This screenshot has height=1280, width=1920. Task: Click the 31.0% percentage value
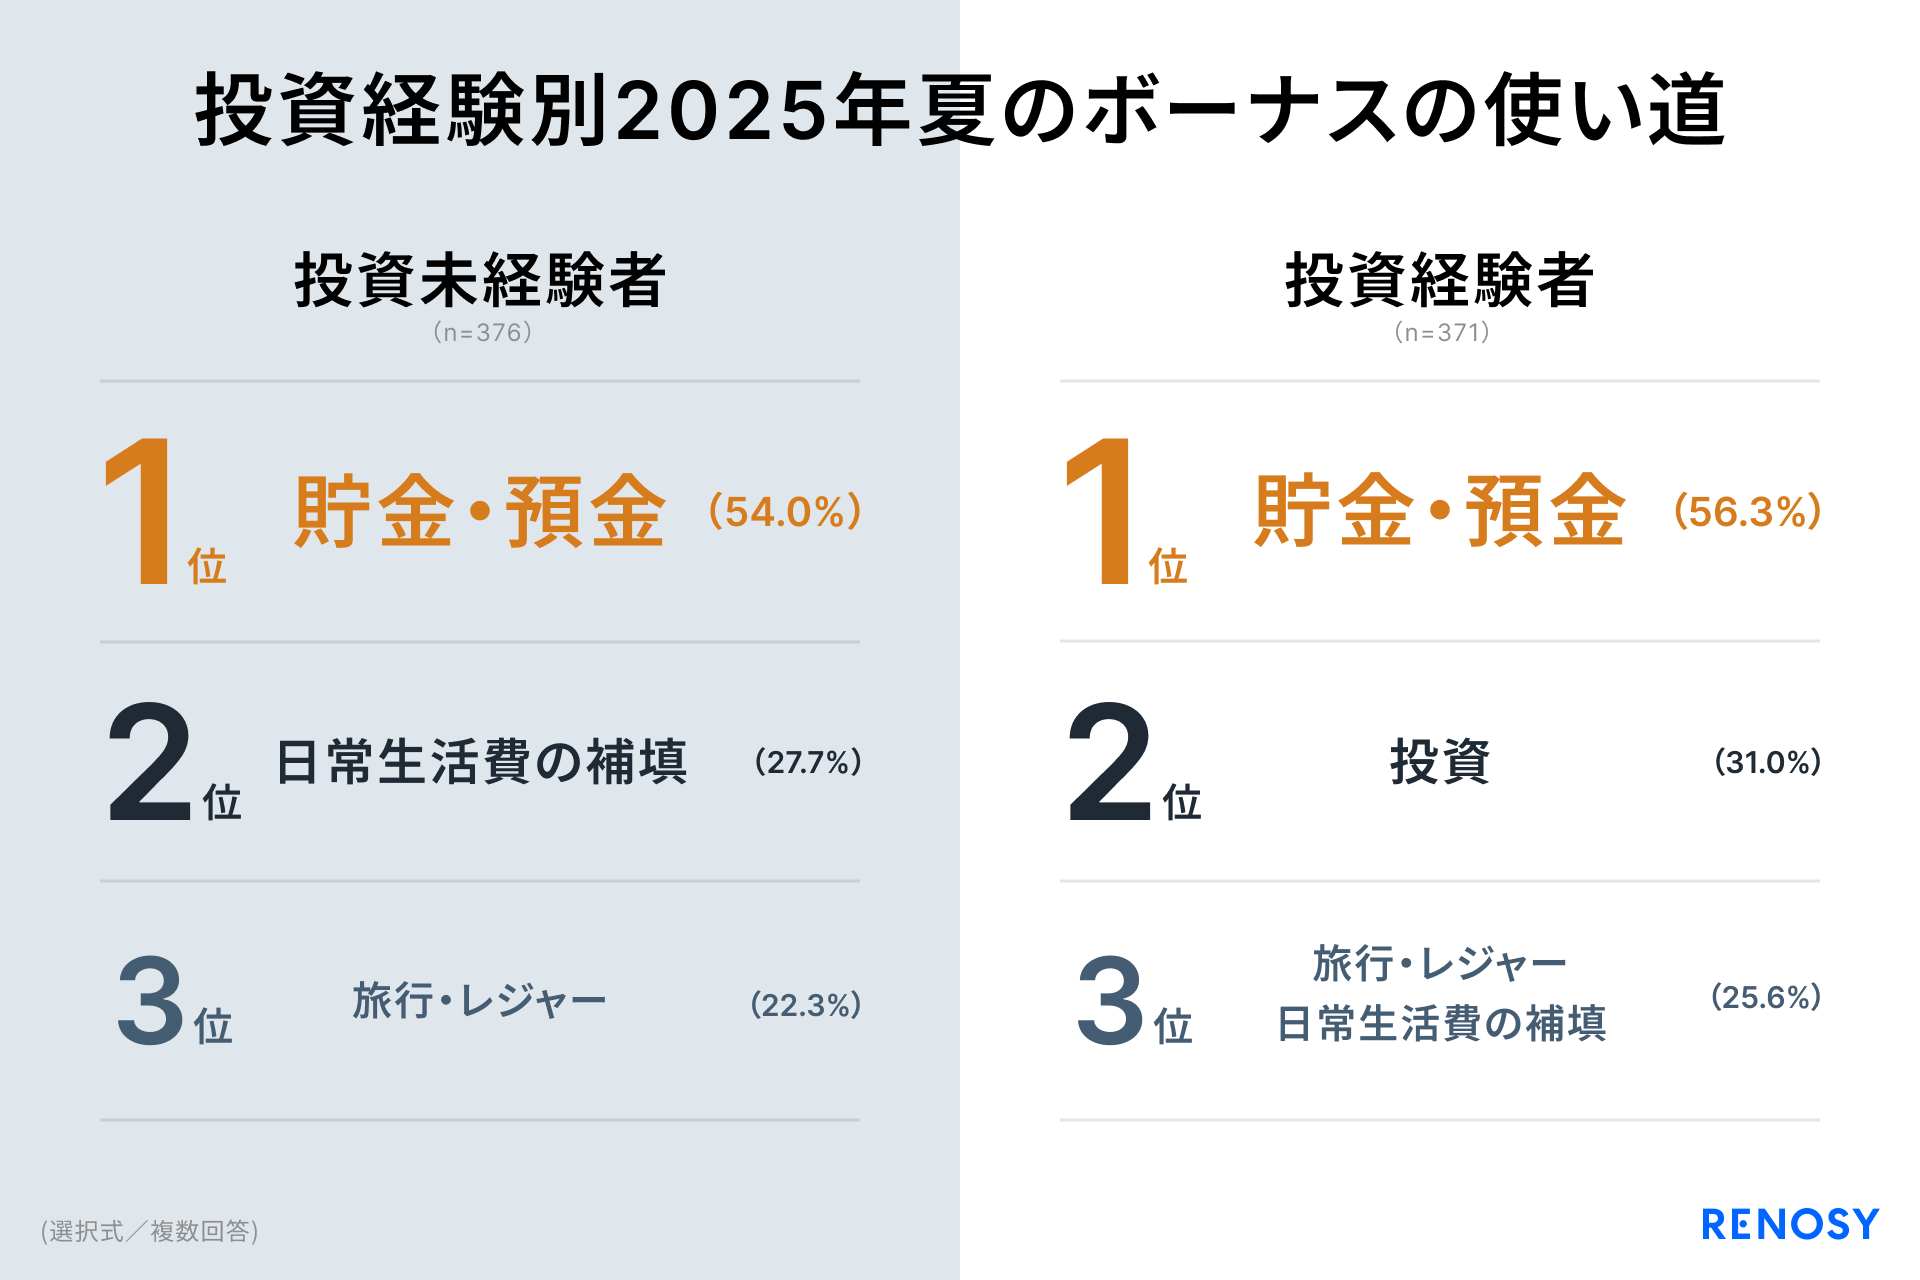click(1767, 762)
